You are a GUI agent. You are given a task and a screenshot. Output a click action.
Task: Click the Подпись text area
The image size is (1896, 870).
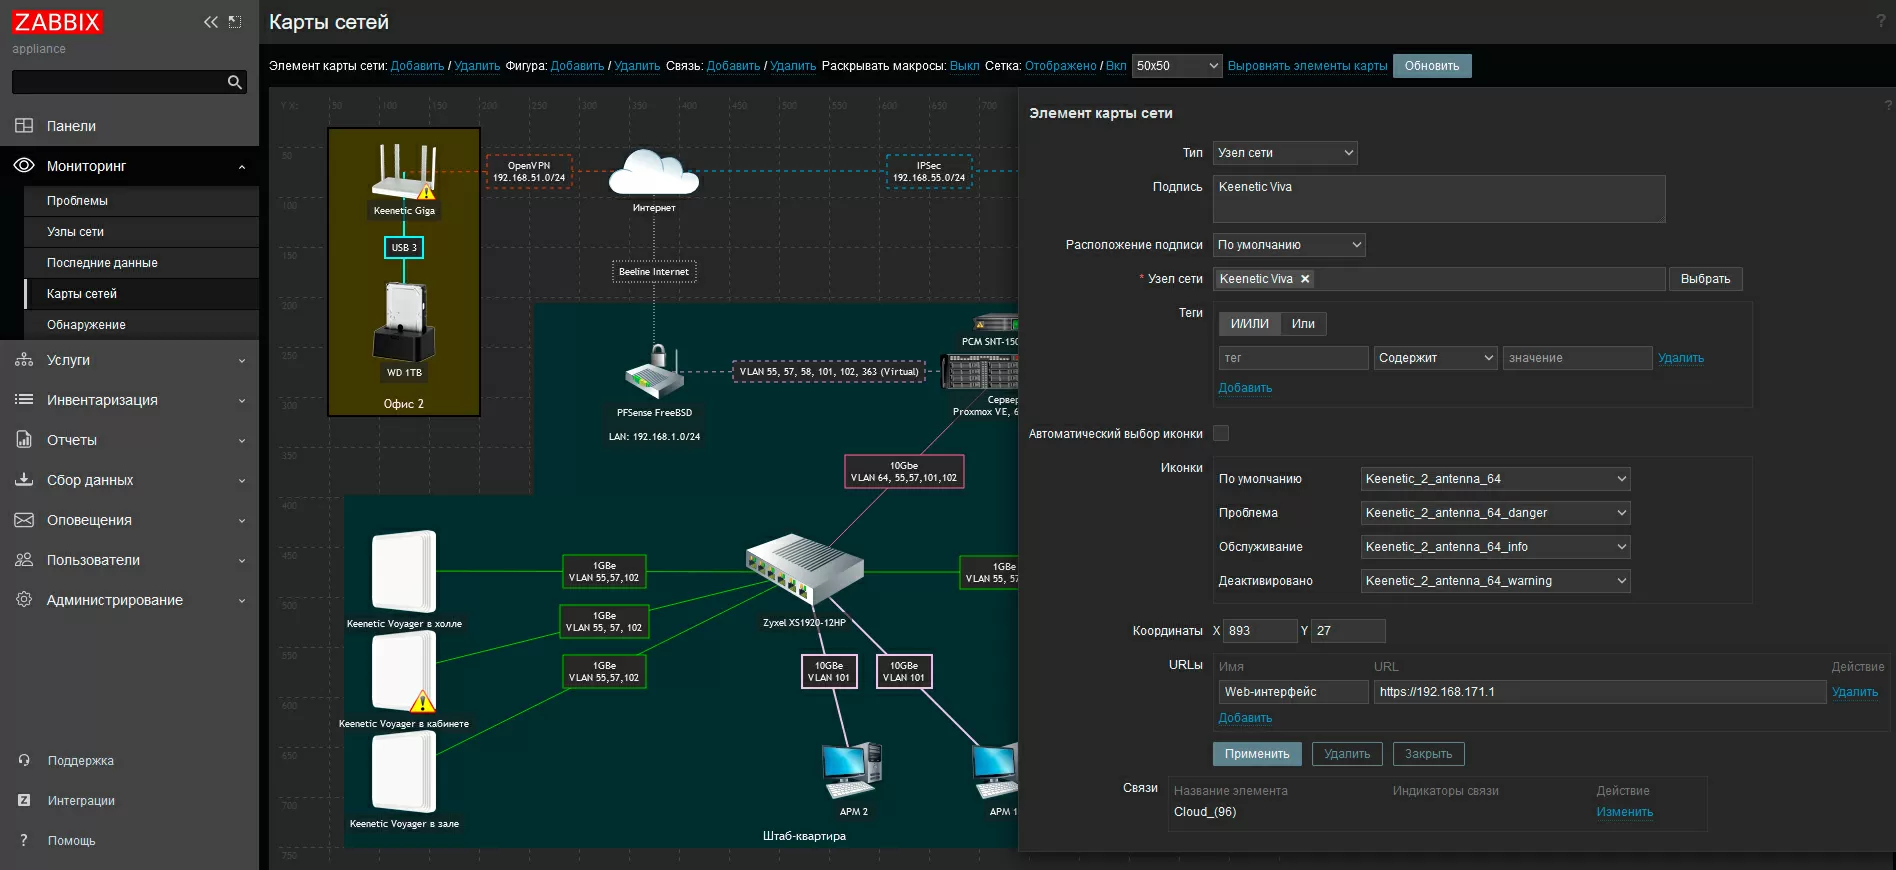click(x=1439, y=199)
